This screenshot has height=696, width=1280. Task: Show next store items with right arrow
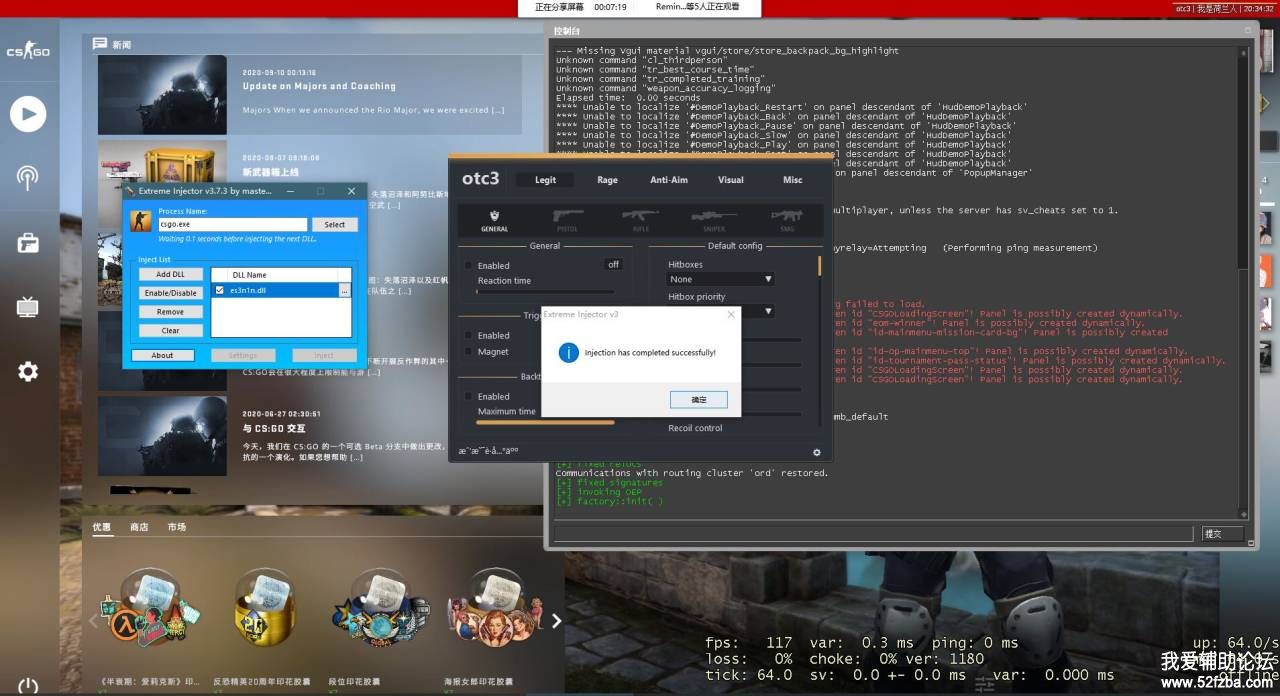coord(557,620)
